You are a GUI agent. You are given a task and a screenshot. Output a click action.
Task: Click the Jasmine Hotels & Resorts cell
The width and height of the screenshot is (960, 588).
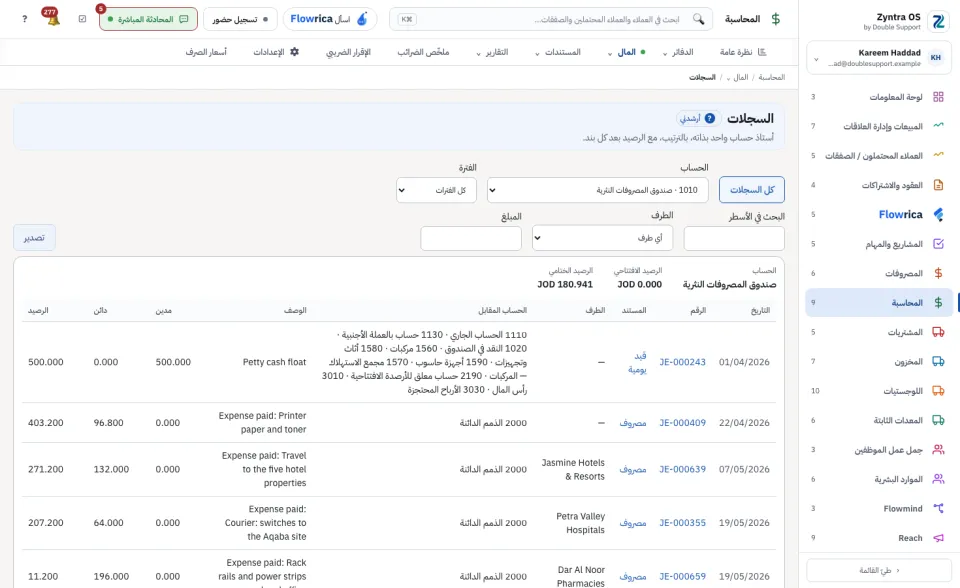tap(572, 469)
